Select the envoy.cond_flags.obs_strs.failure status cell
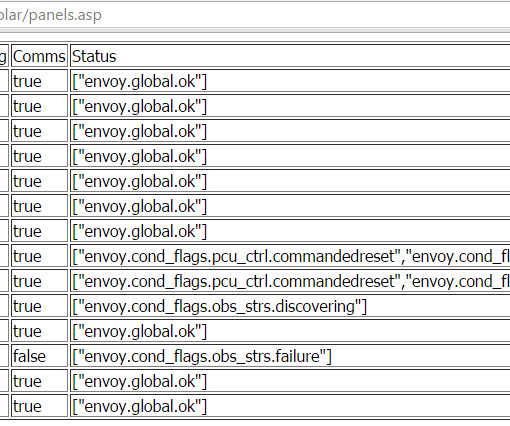 pos(290,356)
